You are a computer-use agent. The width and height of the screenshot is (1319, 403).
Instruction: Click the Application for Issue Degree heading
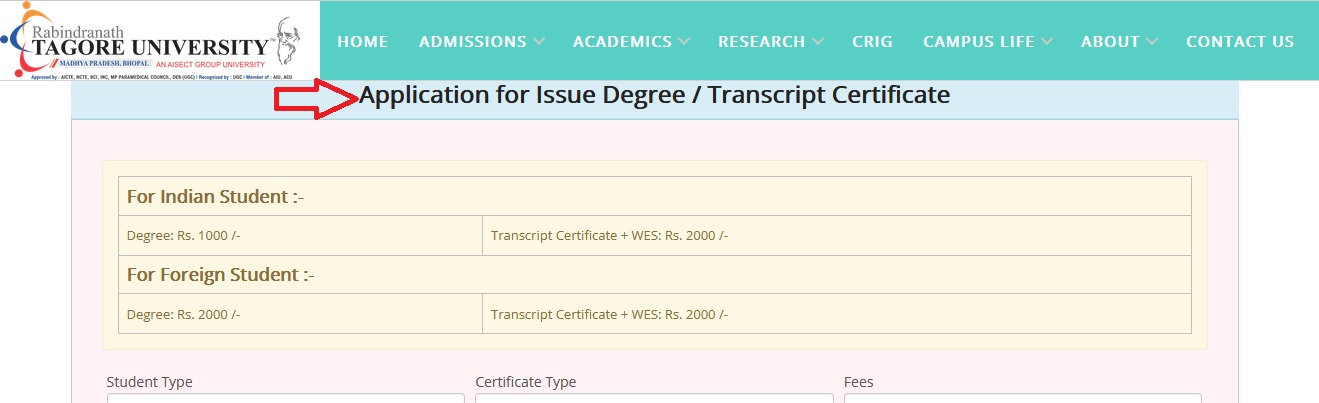654,96
